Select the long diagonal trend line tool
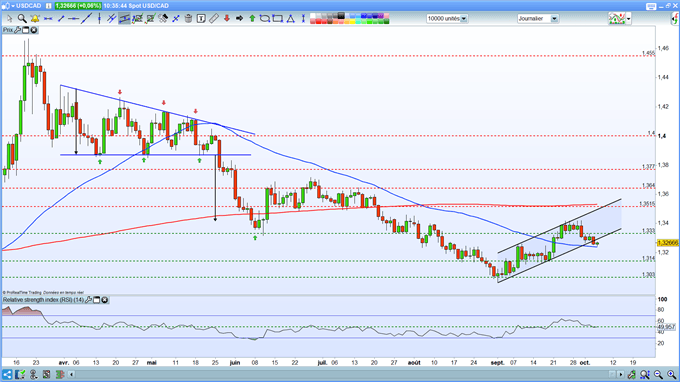Viewport: 680px width, 382px height. coord(86,19)
